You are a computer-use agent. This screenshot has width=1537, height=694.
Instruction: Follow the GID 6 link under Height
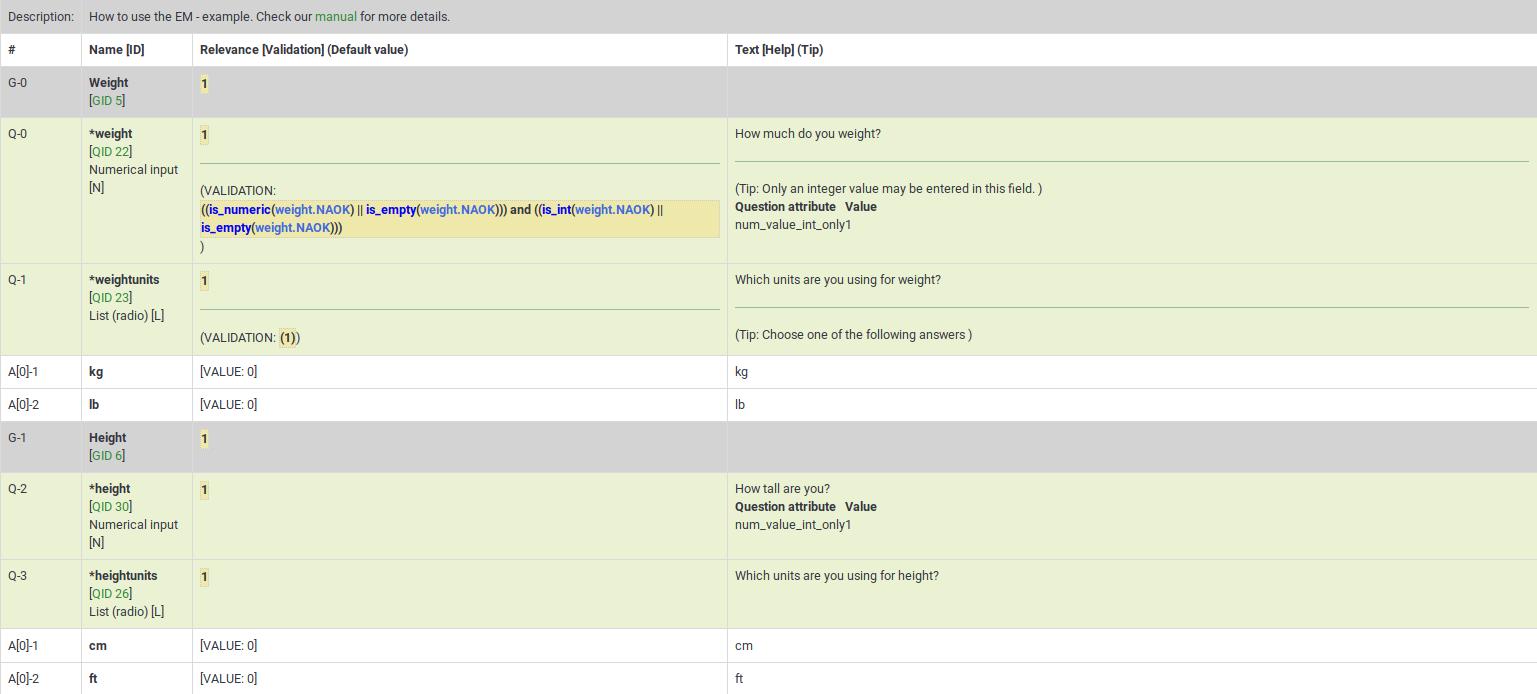[x=107, y=456]
